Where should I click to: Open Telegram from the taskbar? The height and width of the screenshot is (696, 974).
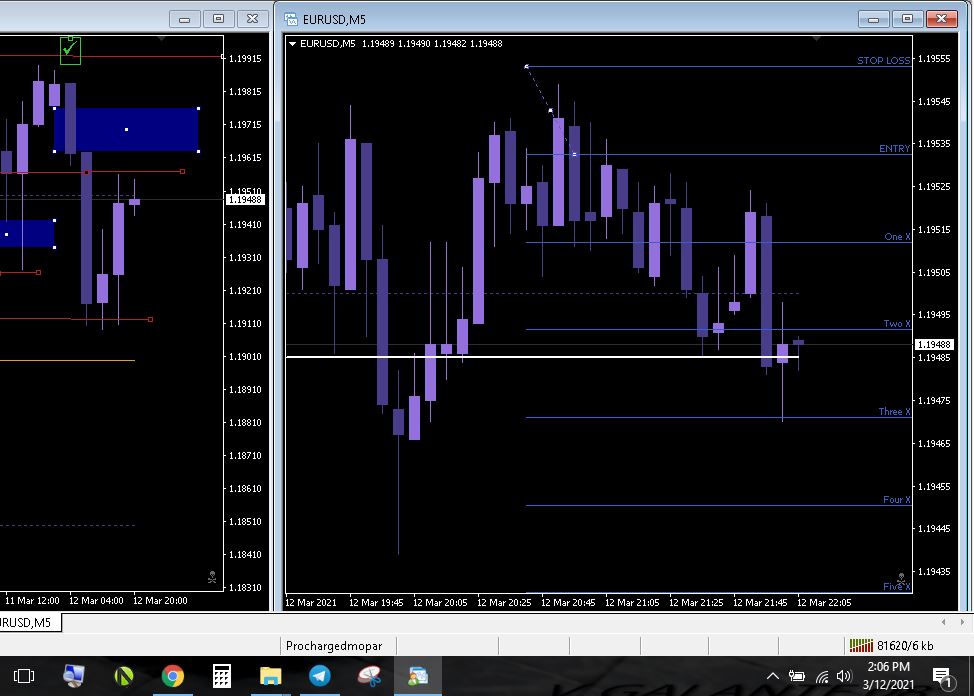[320, 676]
